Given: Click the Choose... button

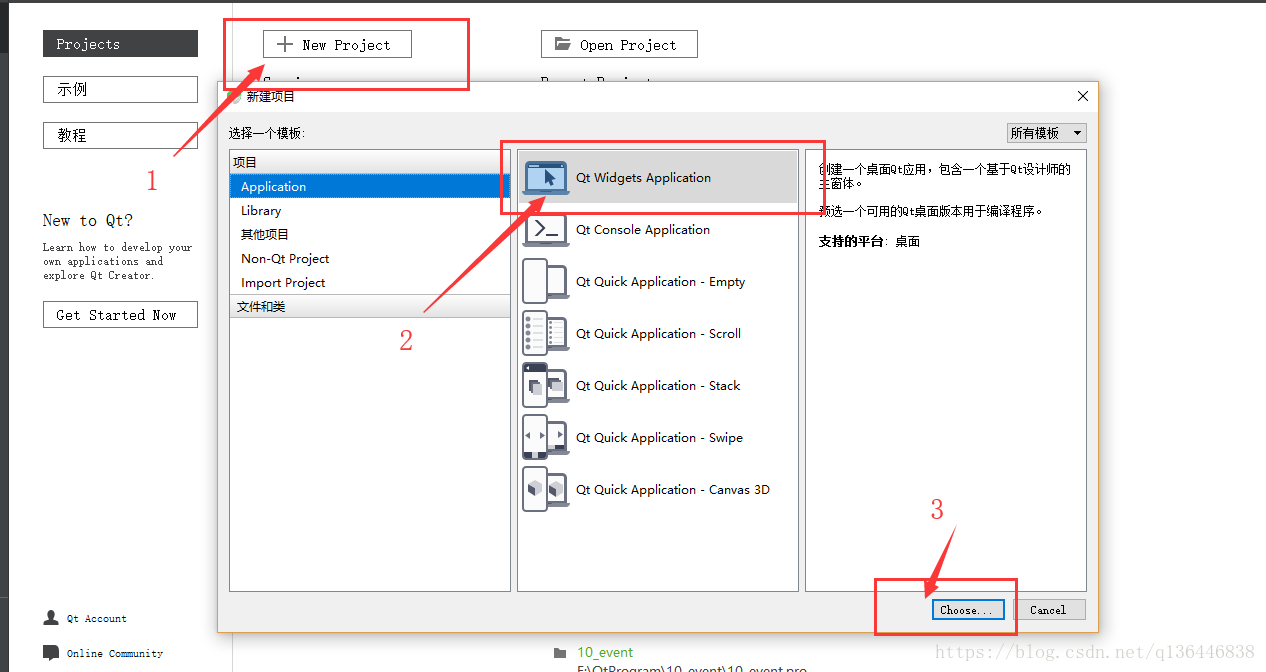Looking at the screenshot, I should (x=968, y=610).
